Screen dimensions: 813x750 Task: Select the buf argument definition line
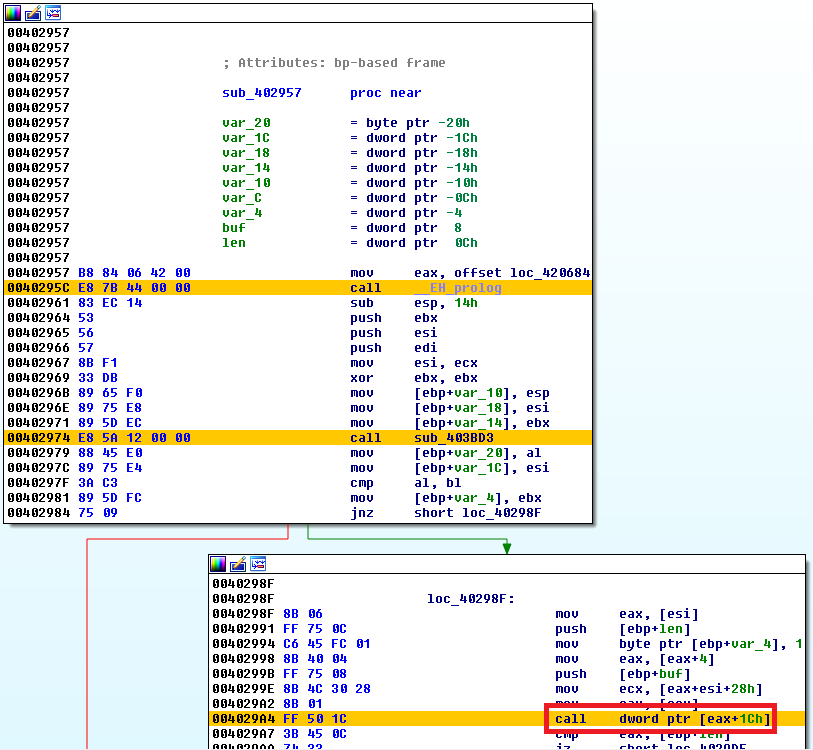click(x=234, y=228)
